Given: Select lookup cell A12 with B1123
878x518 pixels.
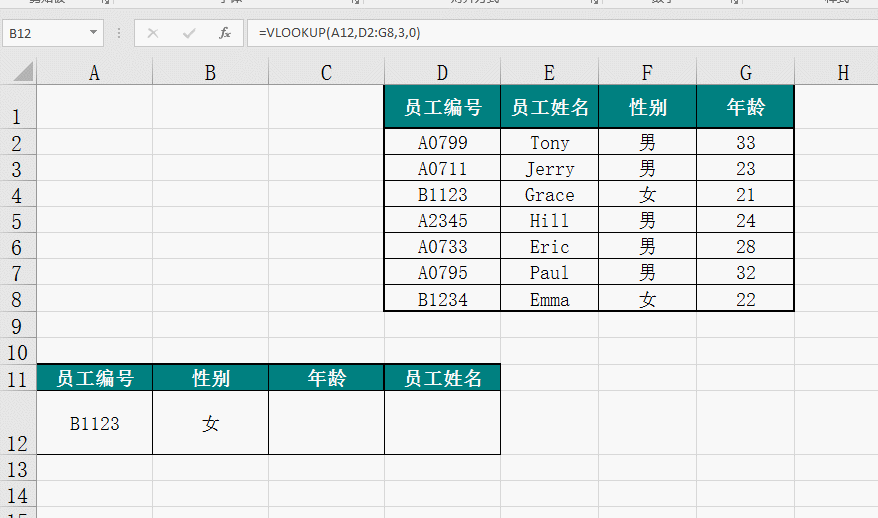Looking at the screenshot, I should click(x=95, y=423).
